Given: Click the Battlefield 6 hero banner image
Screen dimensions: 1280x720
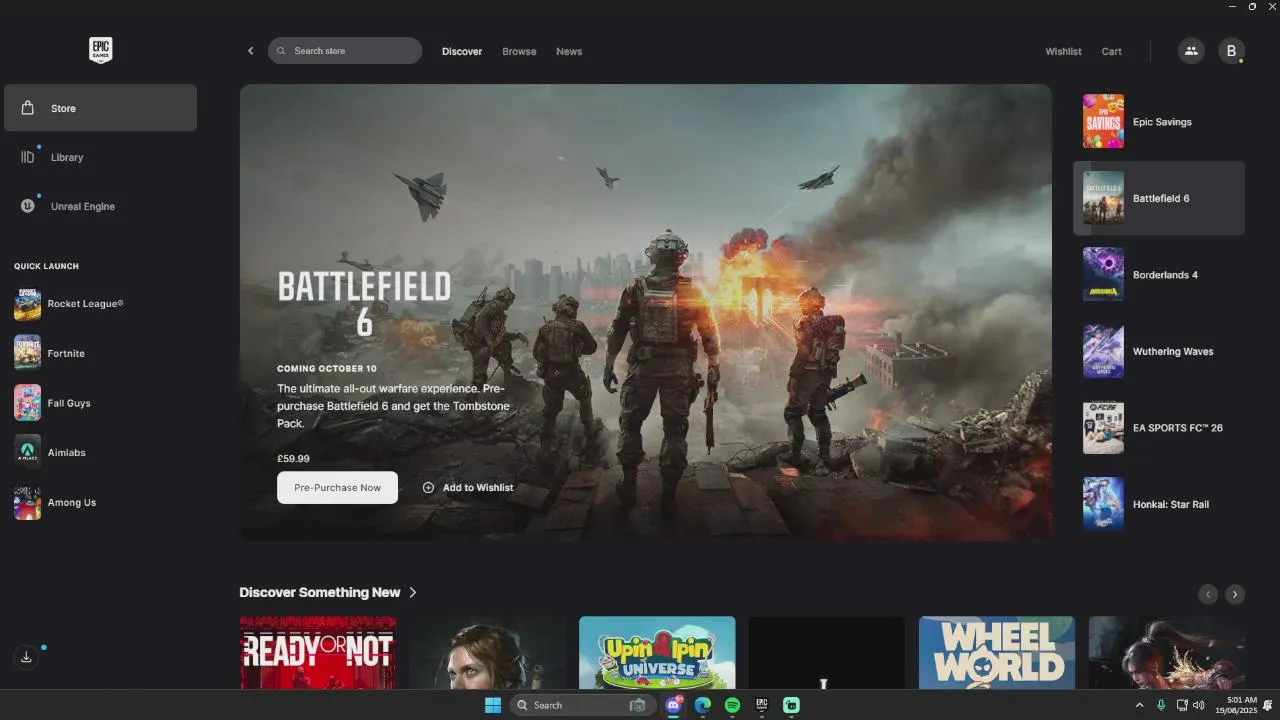Looking at the screenshot, I should 645,312.
